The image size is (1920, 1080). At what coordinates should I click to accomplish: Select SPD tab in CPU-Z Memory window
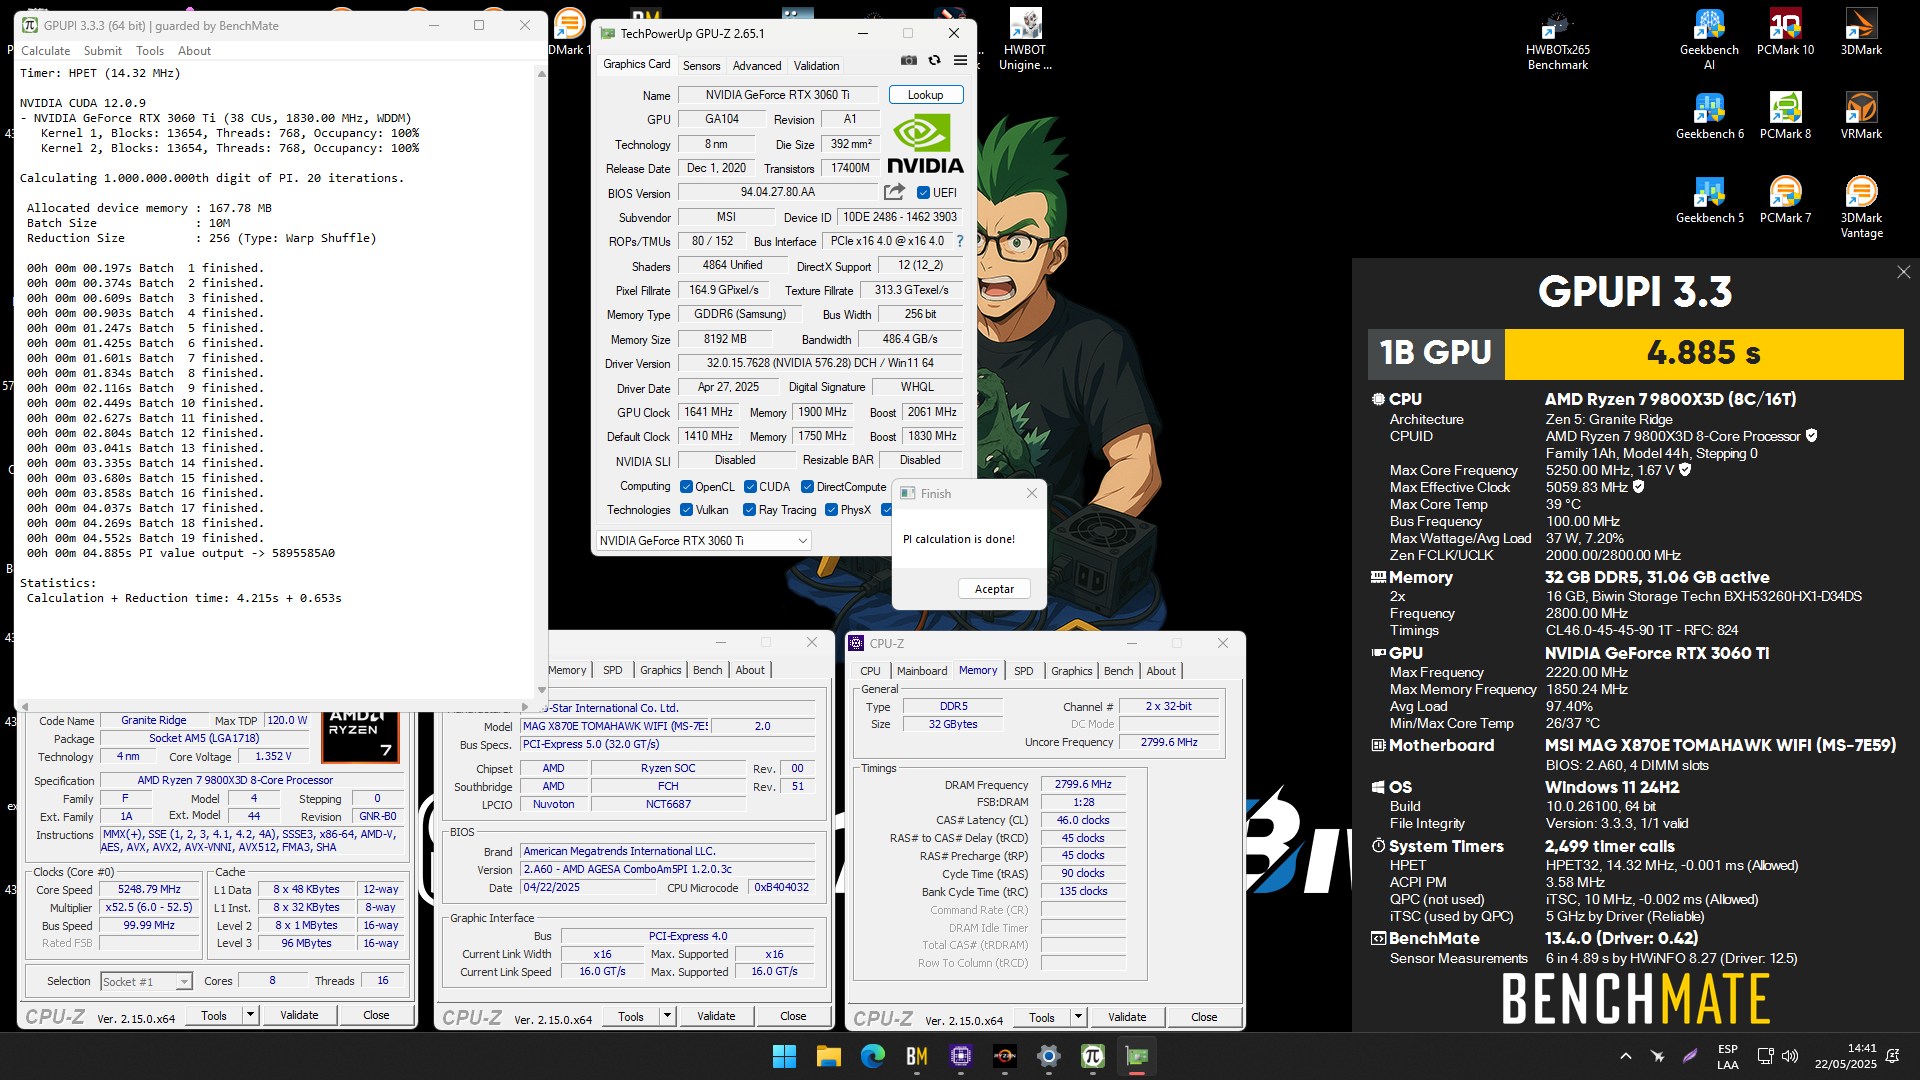tap(1024, 671)
